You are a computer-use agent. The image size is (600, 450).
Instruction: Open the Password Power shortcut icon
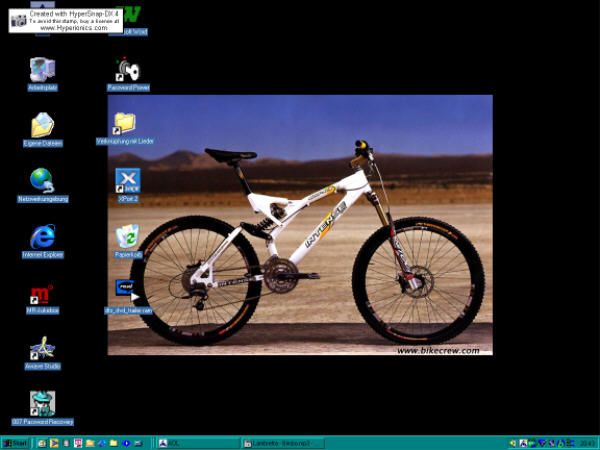coord(127,70)
